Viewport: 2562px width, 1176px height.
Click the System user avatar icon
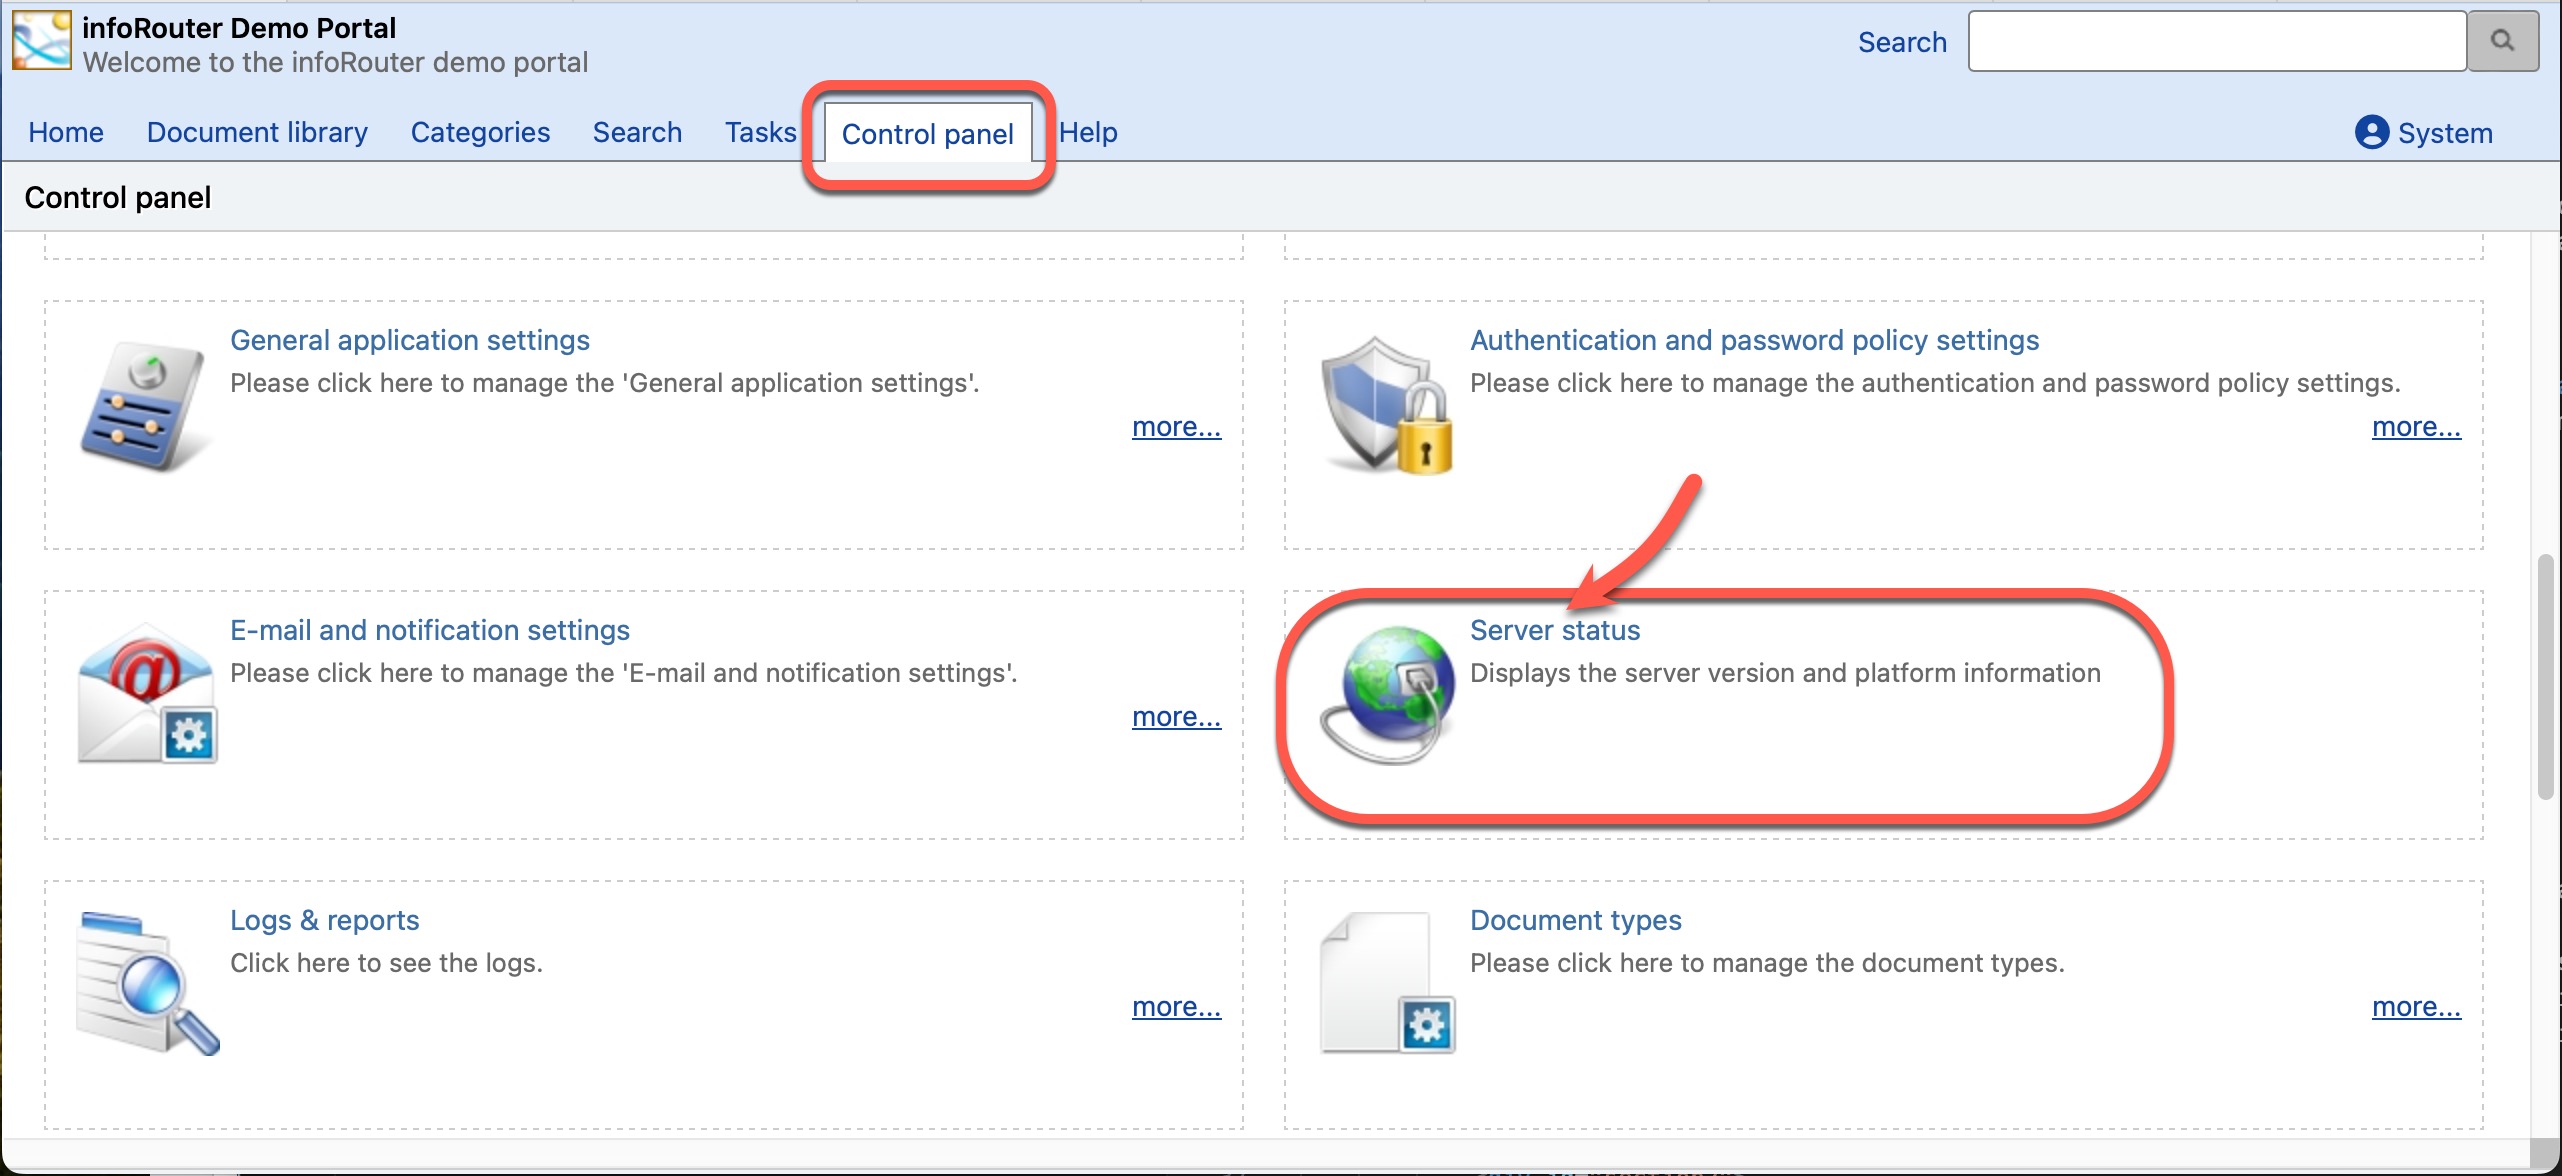point(2371,132)
